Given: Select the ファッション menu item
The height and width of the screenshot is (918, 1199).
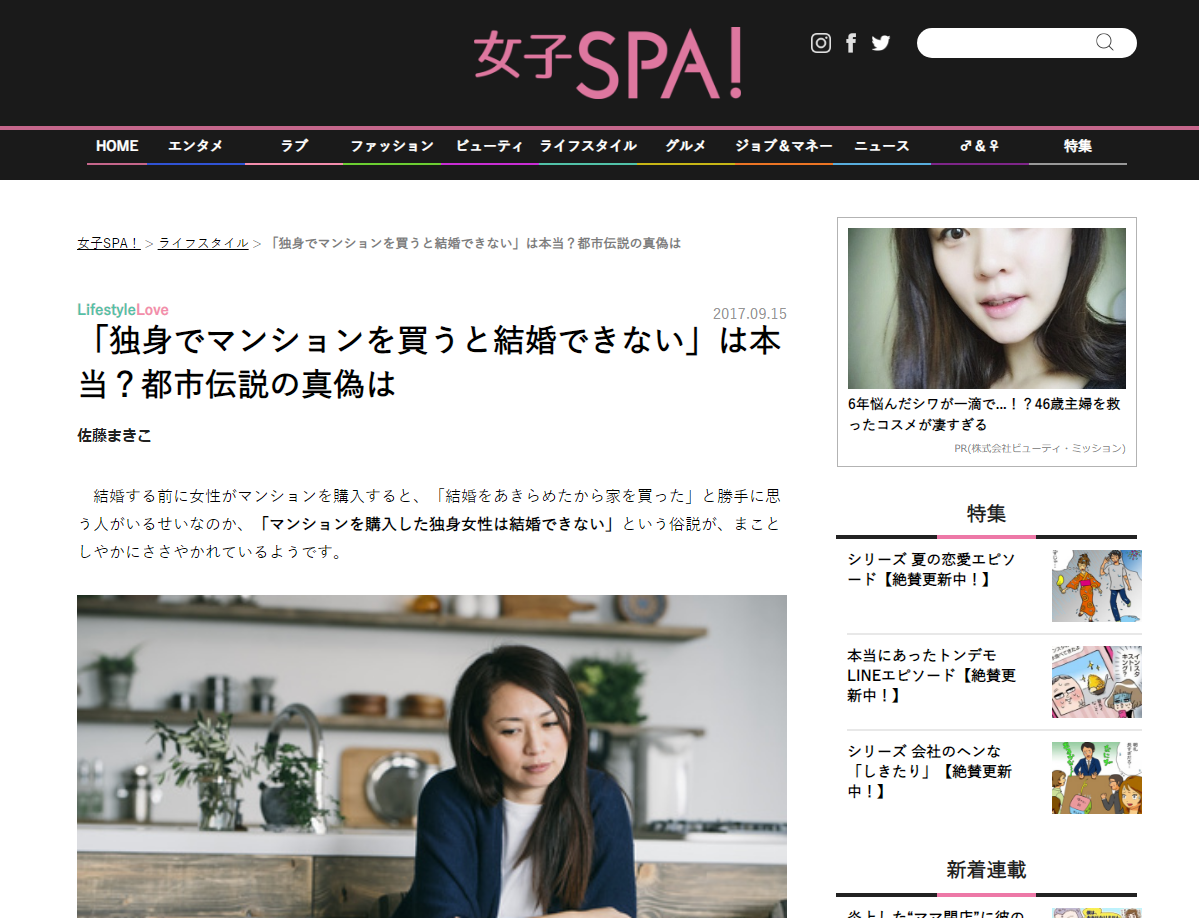Looking at the screenshot, I should [392, 145].
